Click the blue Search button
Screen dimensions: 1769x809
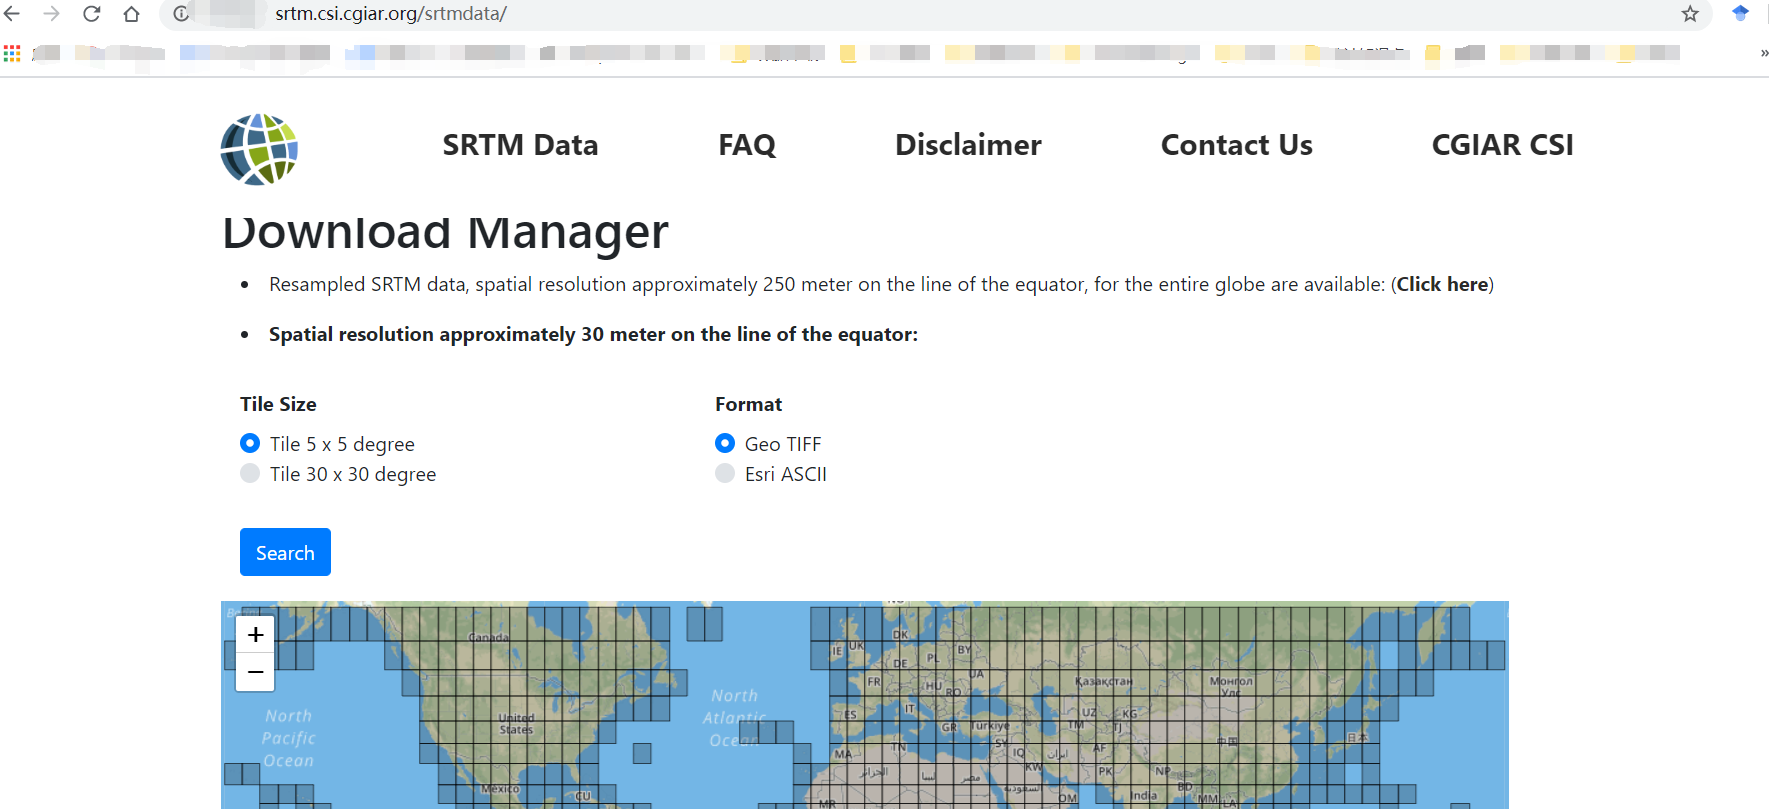click(x=285, y=552)
